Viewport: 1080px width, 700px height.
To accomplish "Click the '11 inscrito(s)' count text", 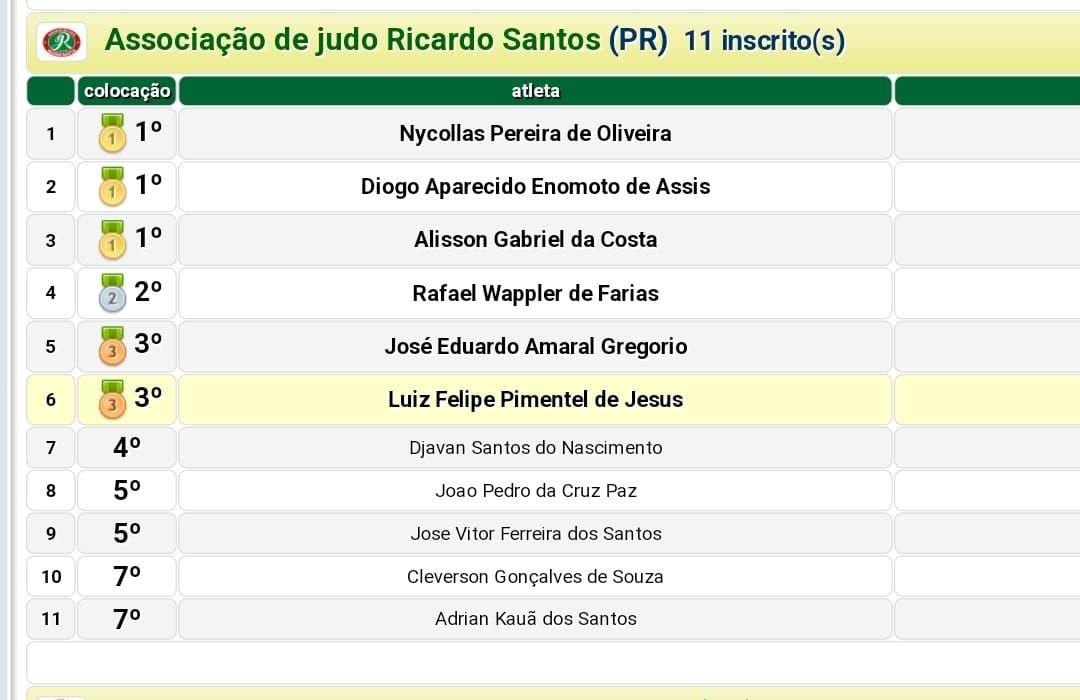I will (x=764, y=42).
